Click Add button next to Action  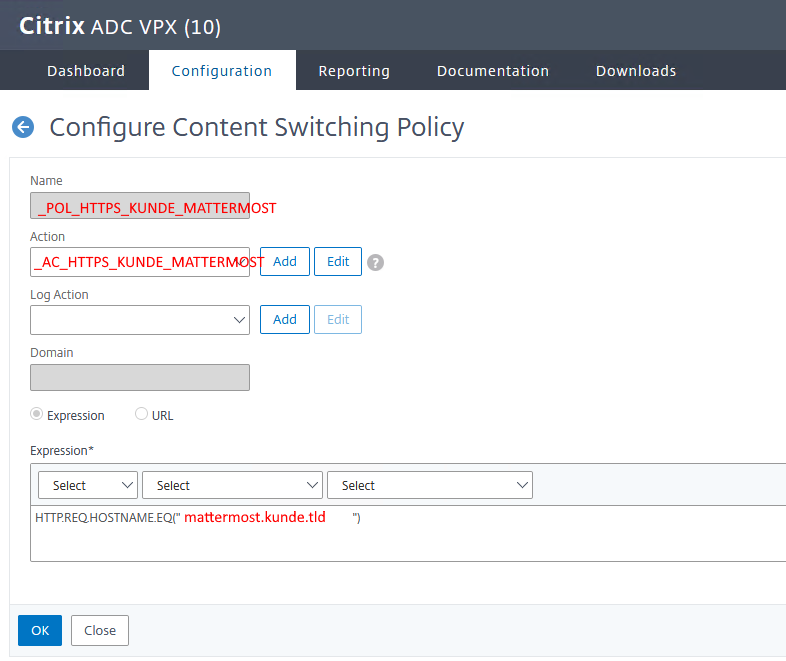point(285,262)
